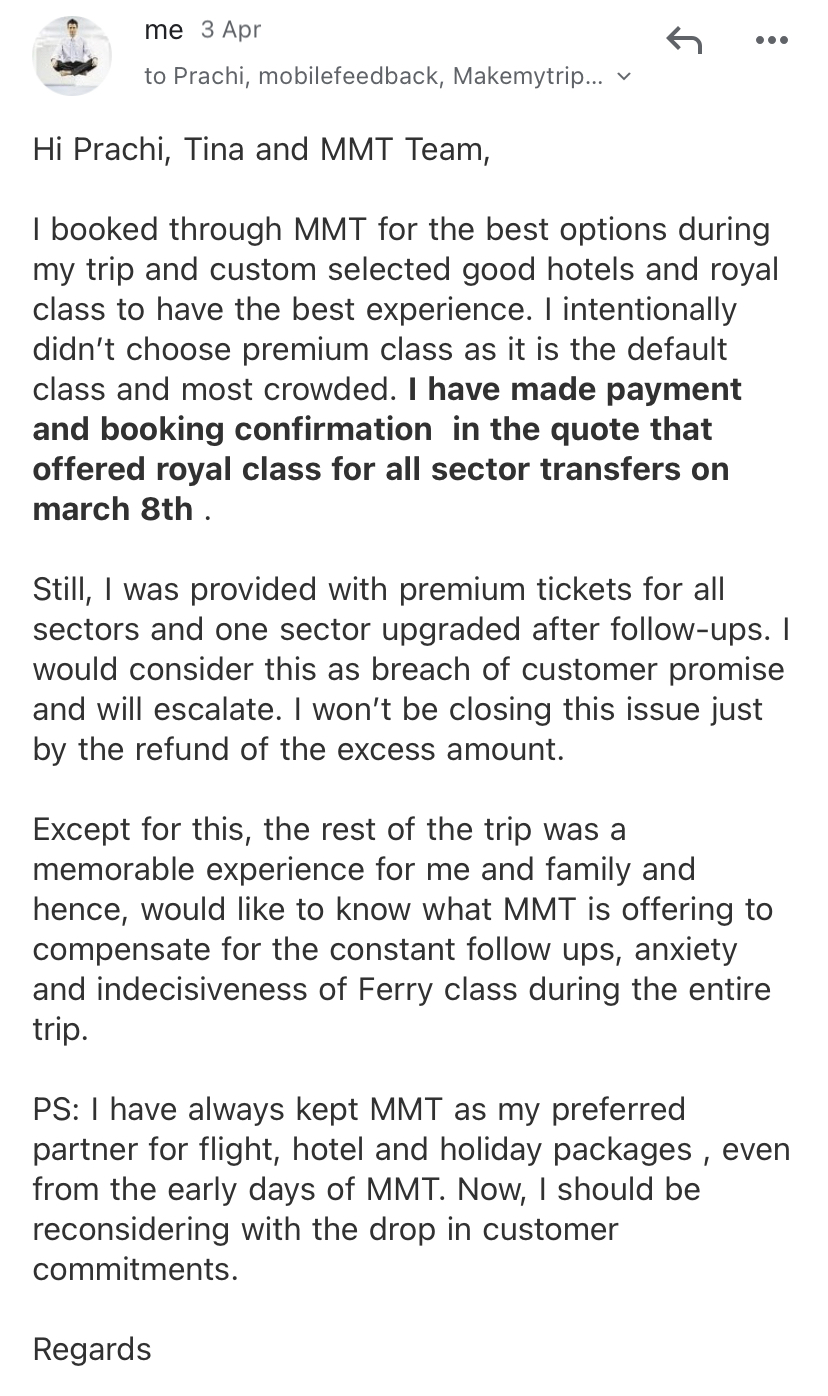Open the three-dot more options menu

click(x=771, y=41)
